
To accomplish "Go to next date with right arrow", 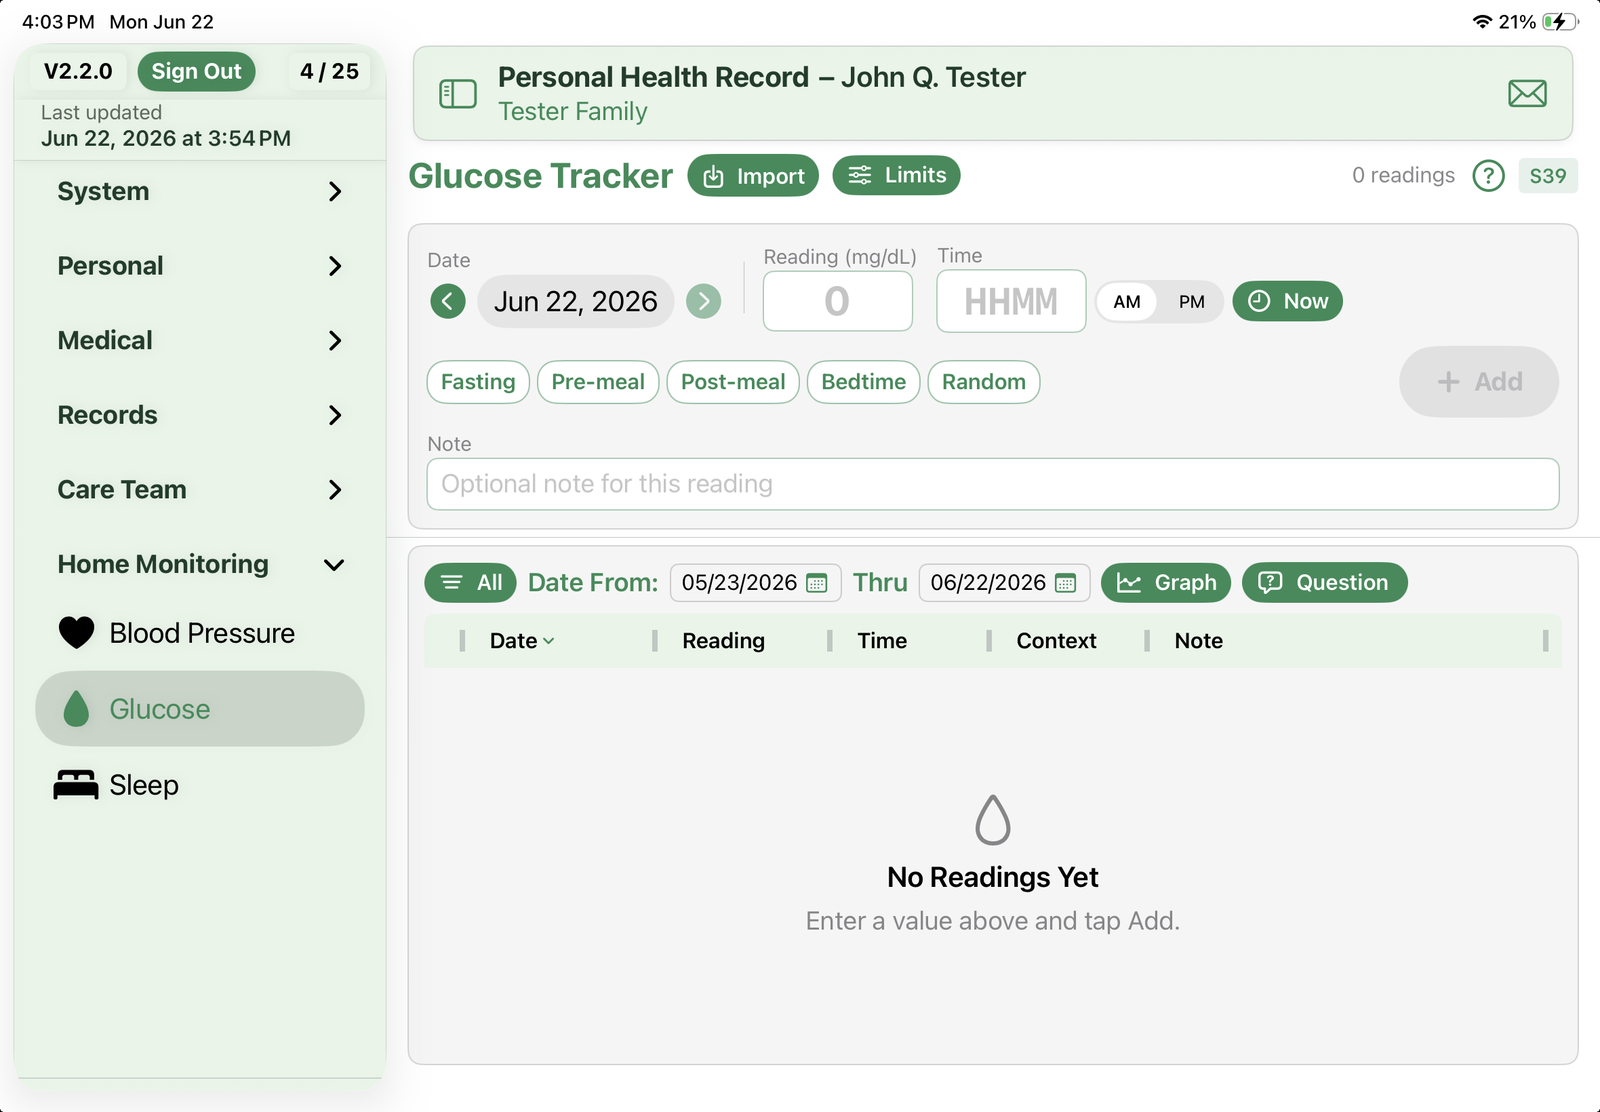I will tap(704, 301).
